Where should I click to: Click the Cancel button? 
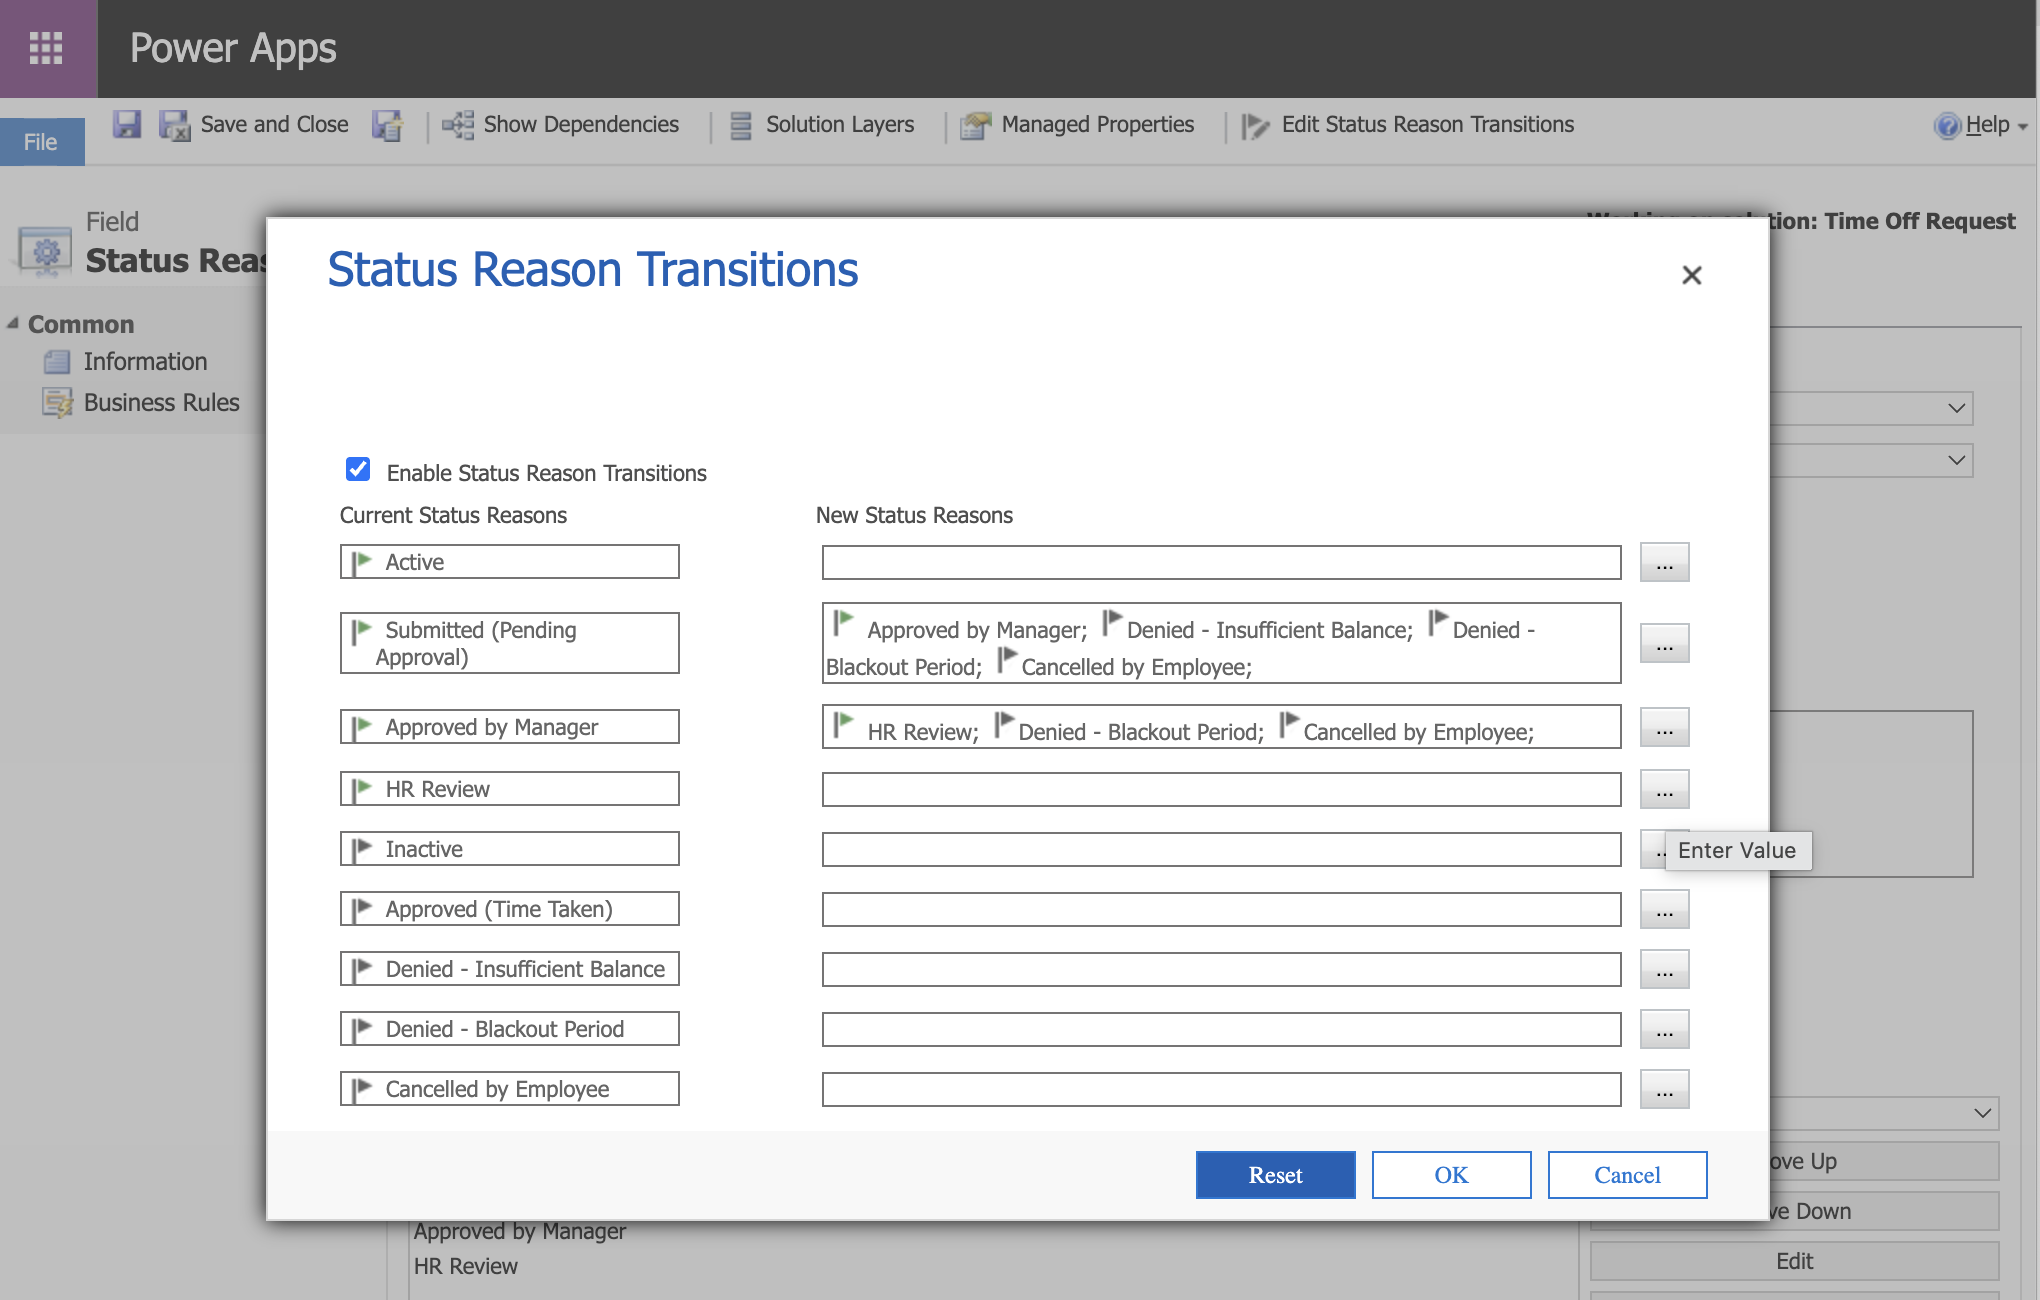[1627, 1175]
